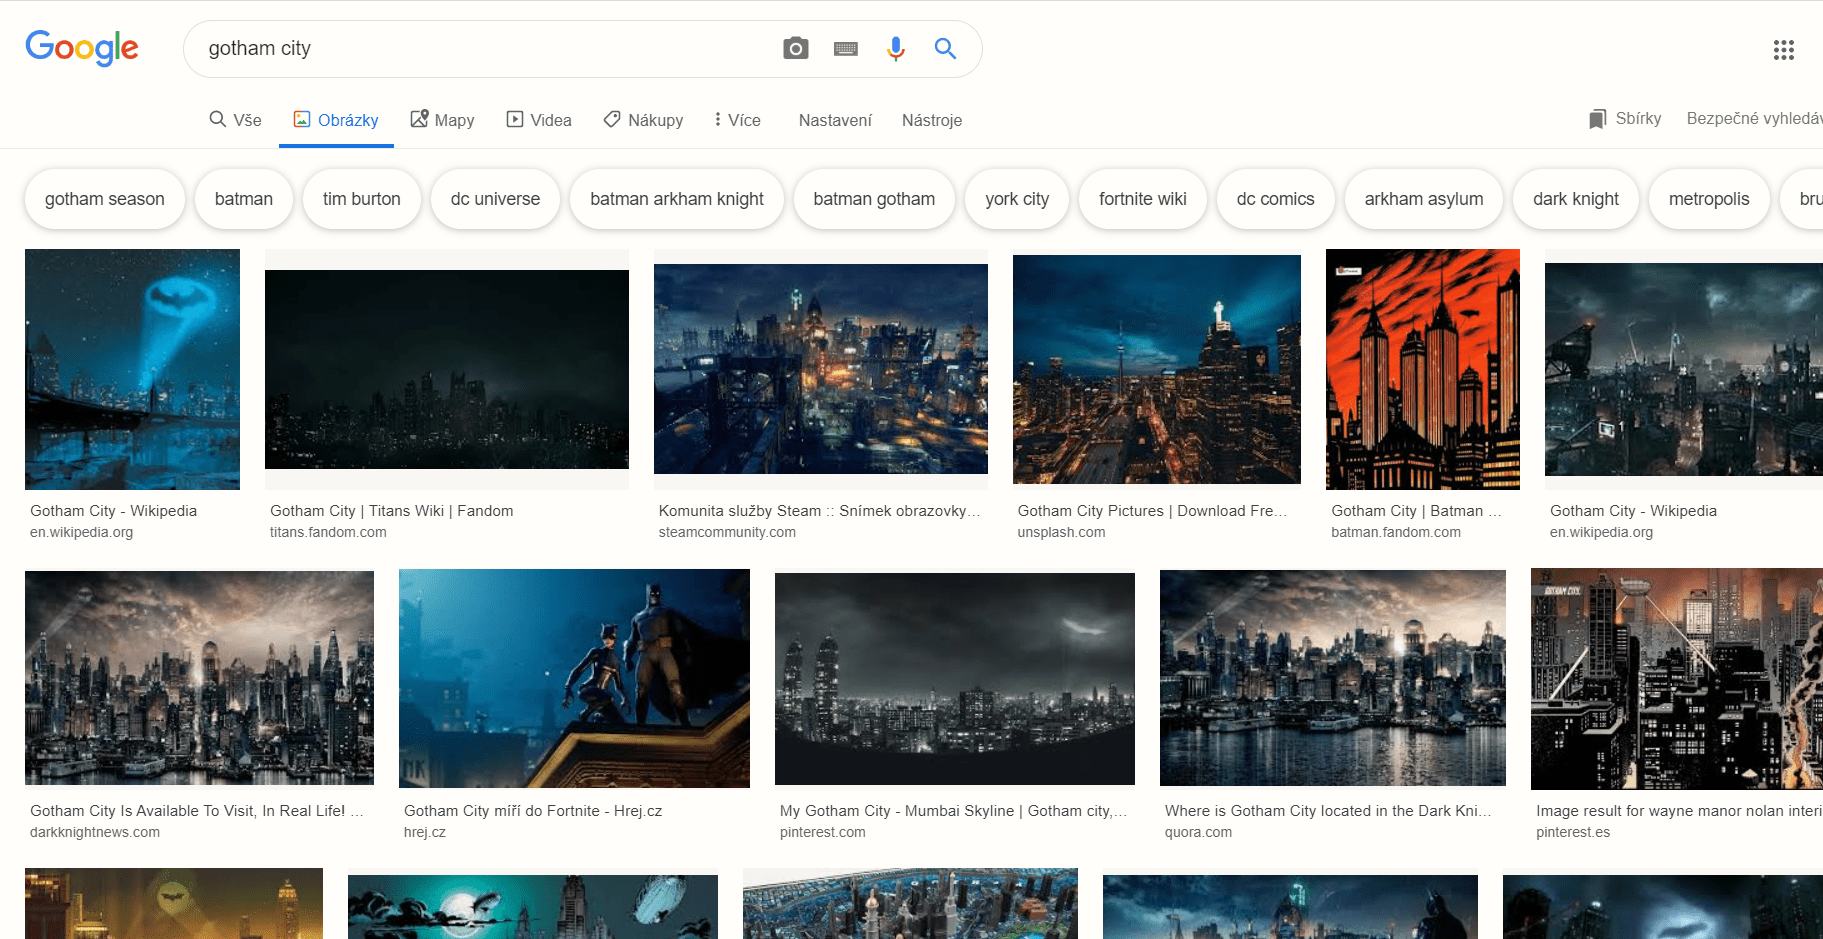Click Gotham City míří do Fortnite link
The width and height of the screenshot is (1823, 939).
click(533, 811)
